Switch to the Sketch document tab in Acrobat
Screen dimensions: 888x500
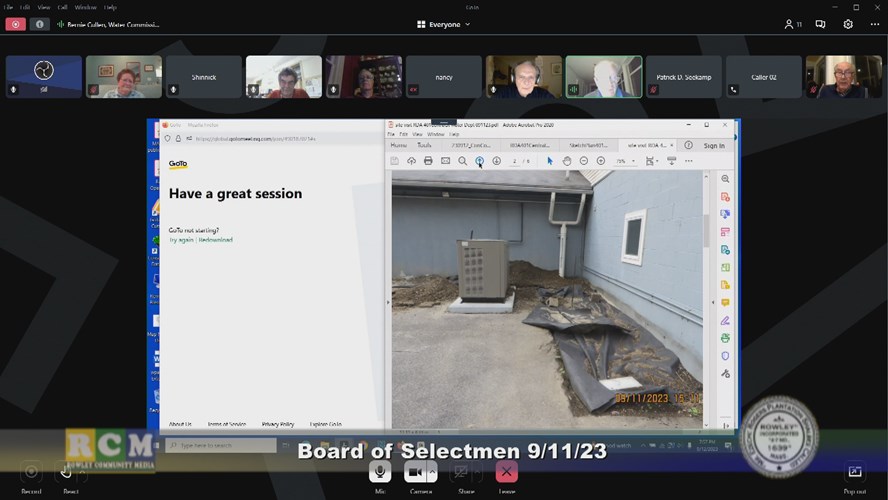(x=588, y=146)
